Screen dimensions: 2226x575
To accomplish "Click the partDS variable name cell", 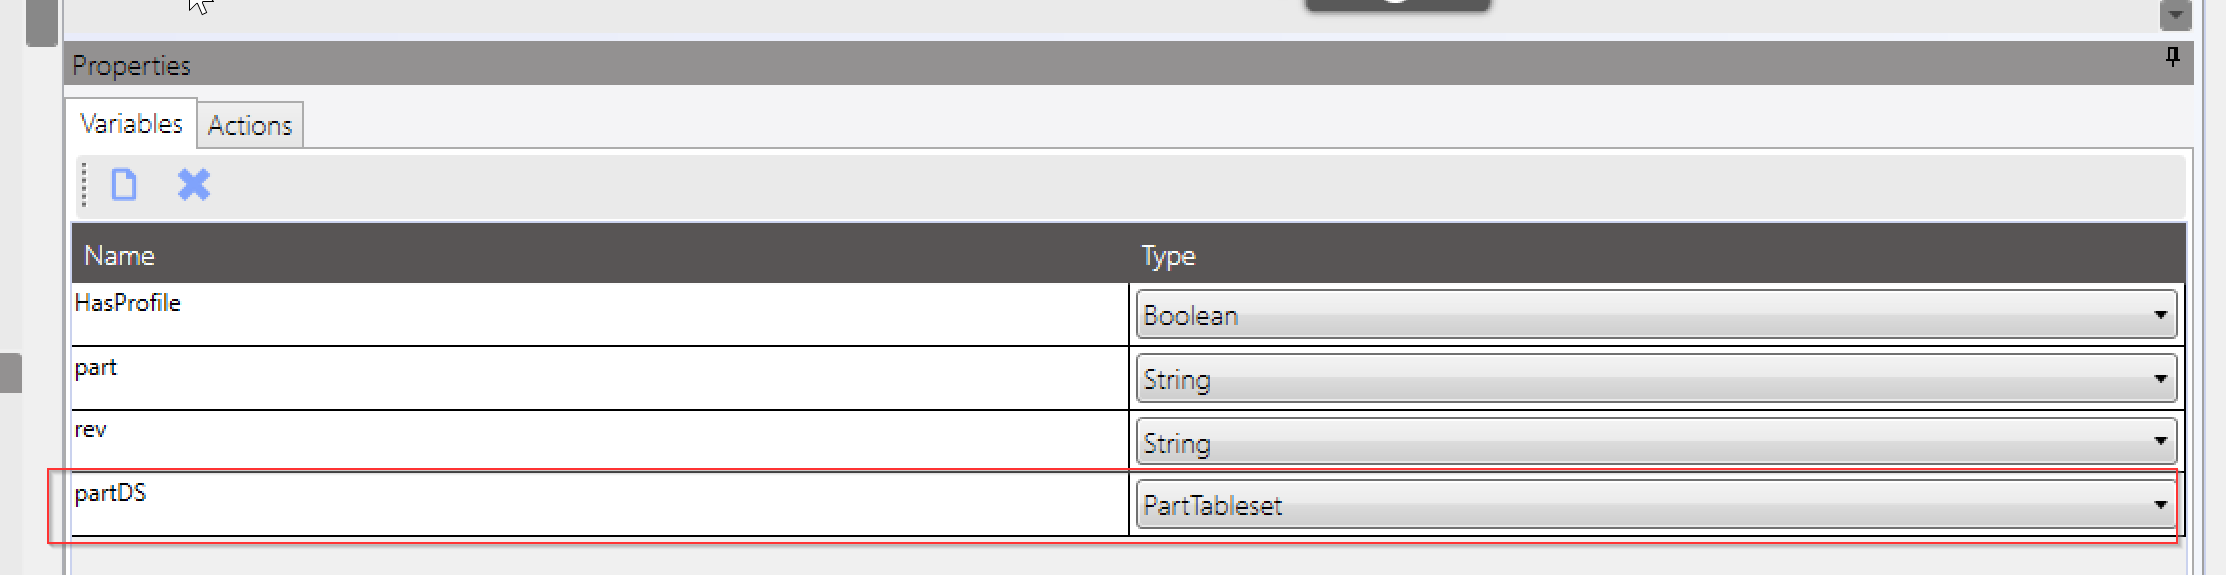I will tap(600, 504).
